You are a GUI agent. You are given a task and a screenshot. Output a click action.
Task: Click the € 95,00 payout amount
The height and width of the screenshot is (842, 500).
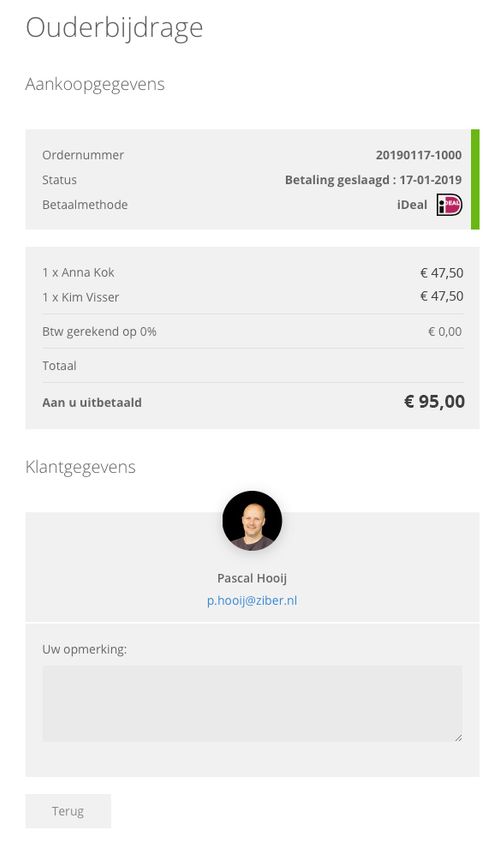(x=434, y=402)
